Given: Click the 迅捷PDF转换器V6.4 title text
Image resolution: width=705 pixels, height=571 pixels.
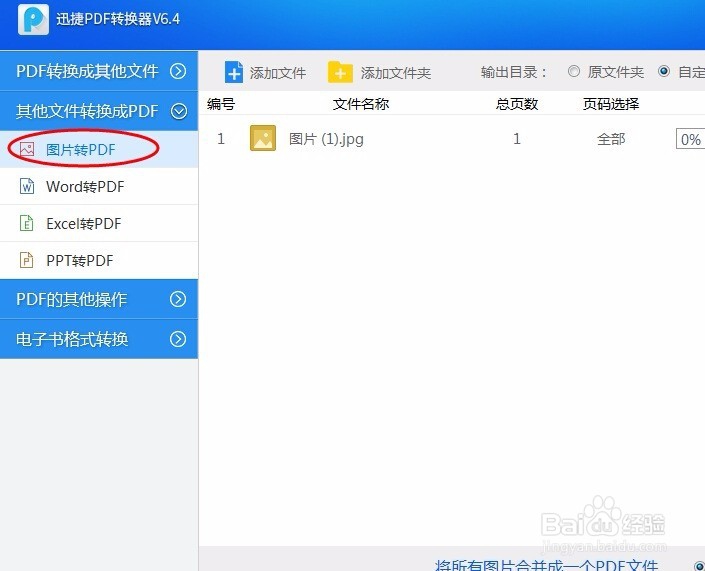Looking at the screenshot, I should pyautogui.click(x=118, y=19).
